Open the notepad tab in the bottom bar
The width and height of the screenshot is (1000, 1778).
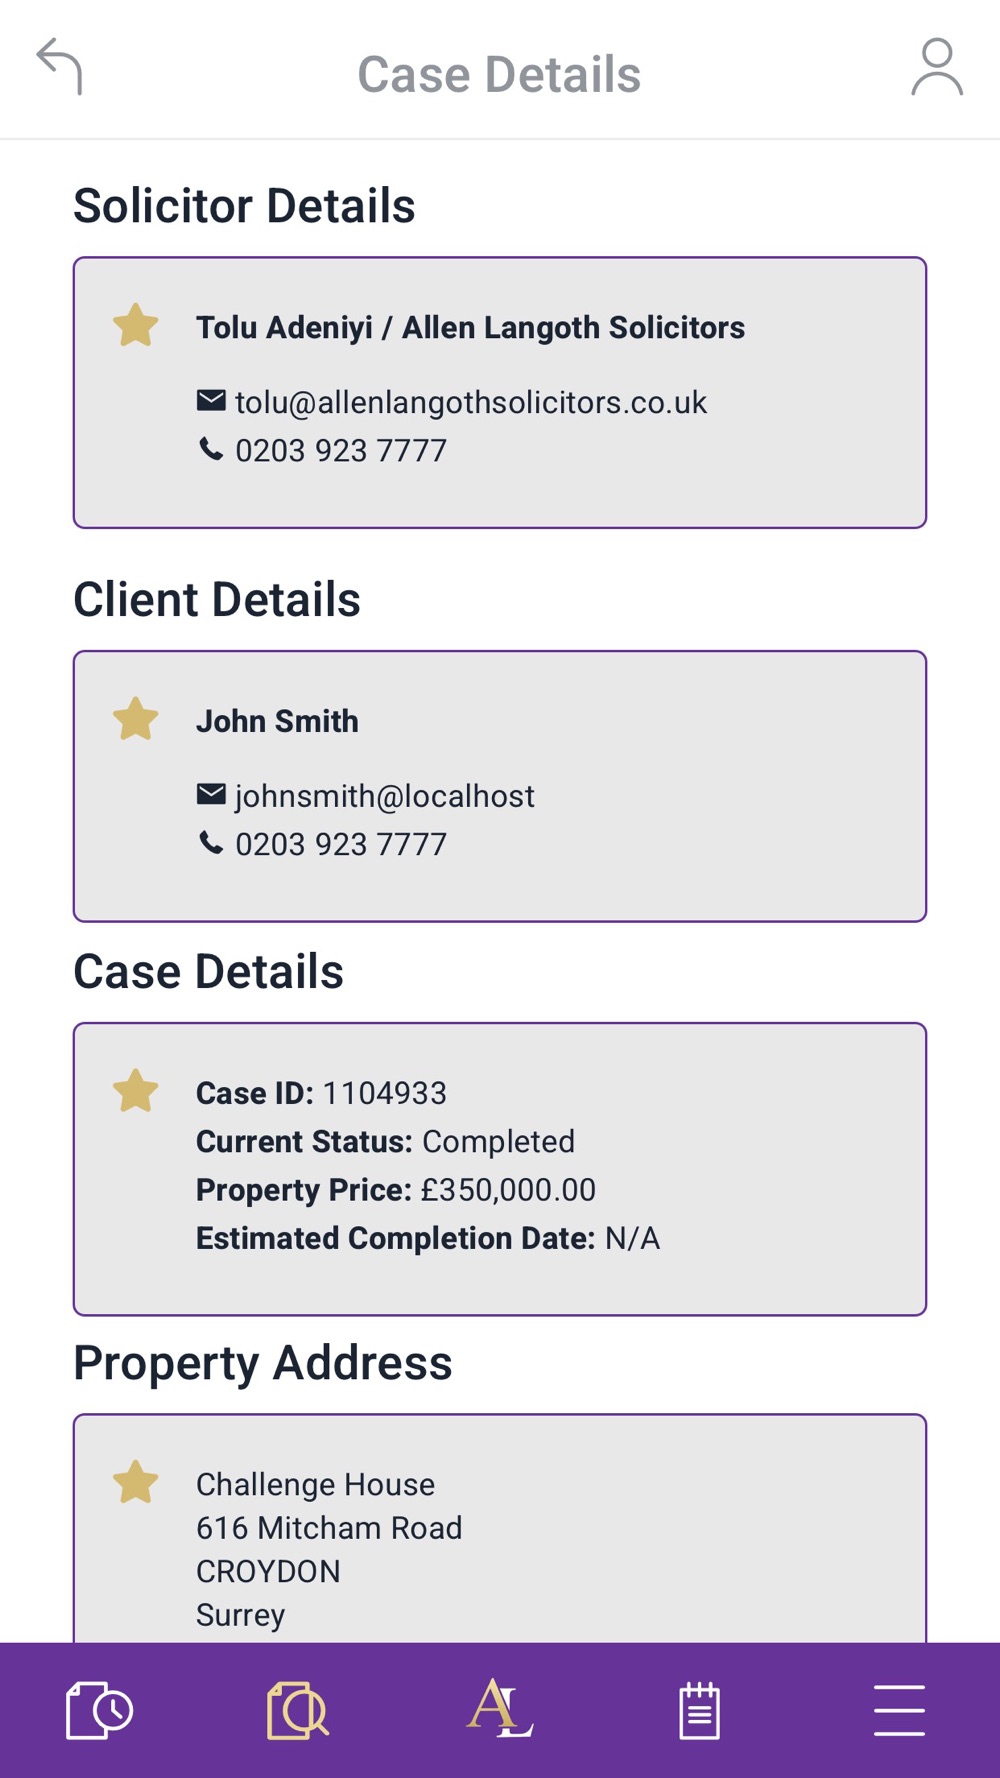(699, 1710)
